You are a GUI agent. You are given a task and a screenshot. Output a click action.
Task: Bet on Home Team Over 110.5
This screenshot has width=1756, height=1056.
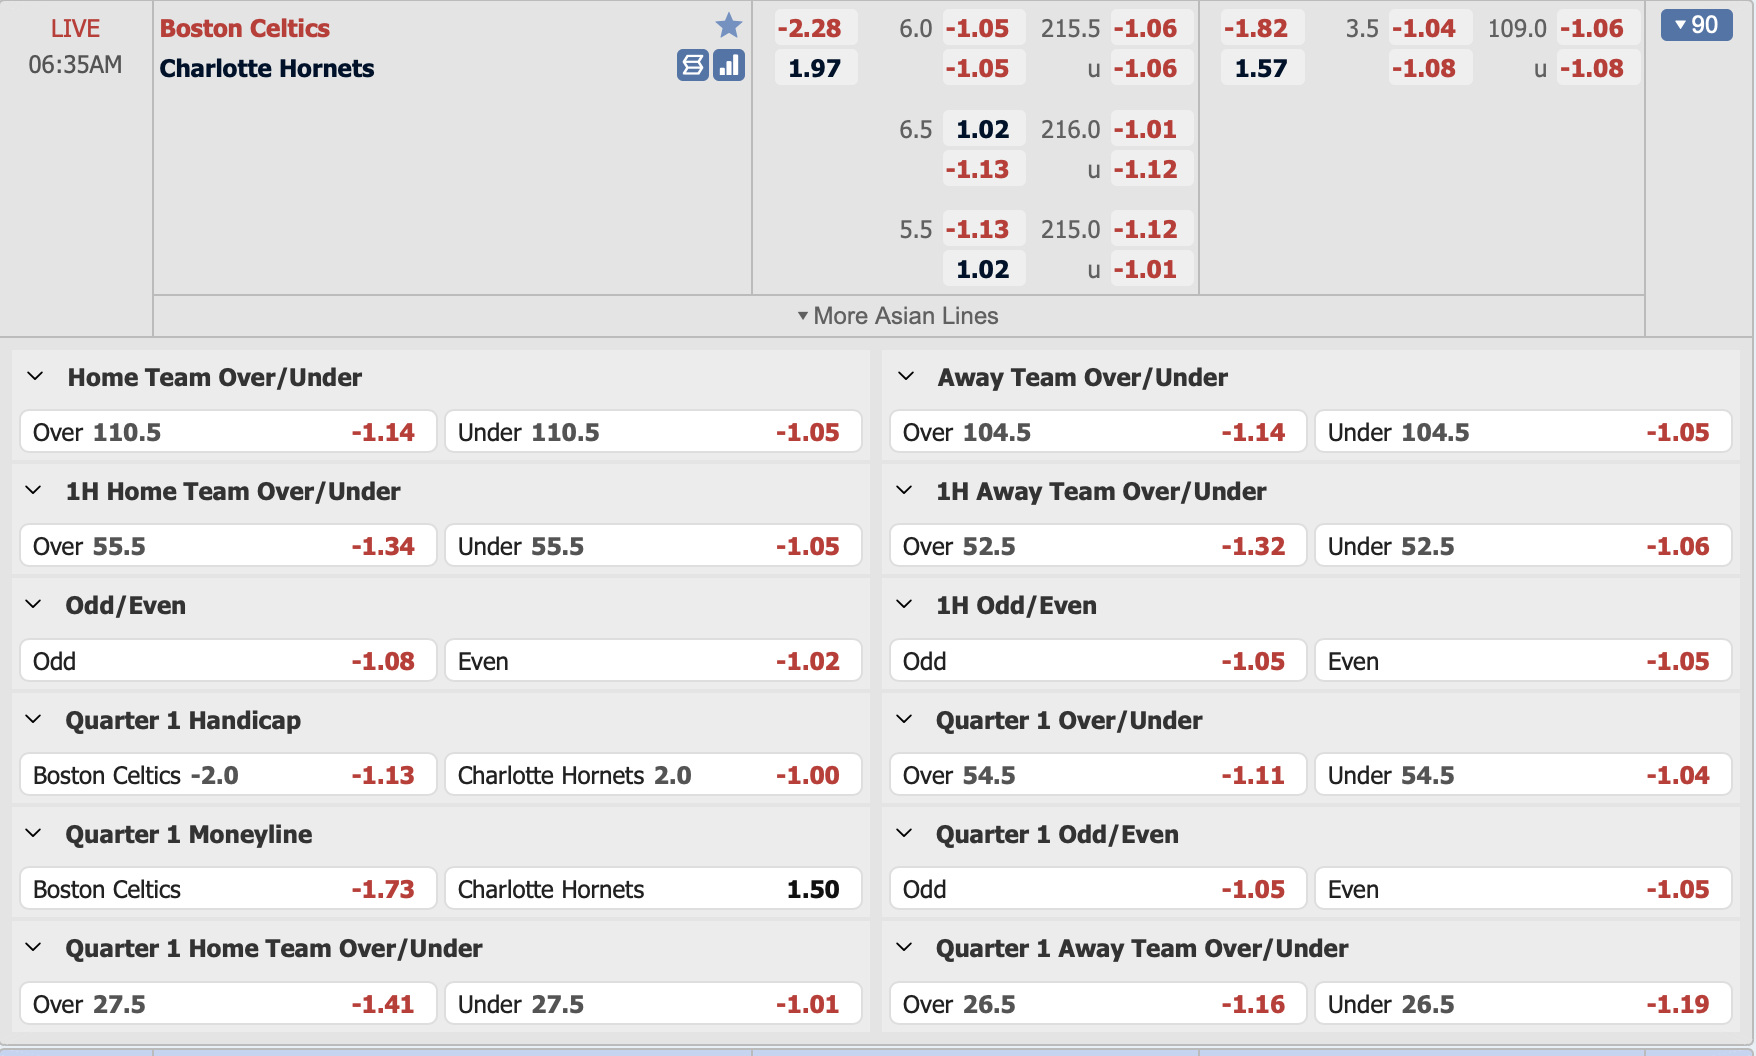coord(228,432)
